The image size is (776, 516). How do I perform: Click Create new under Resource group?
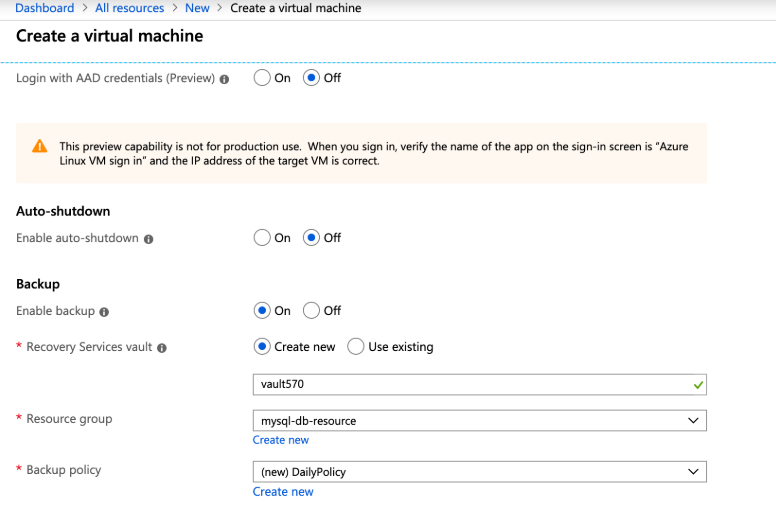click(x=281, y=440)
